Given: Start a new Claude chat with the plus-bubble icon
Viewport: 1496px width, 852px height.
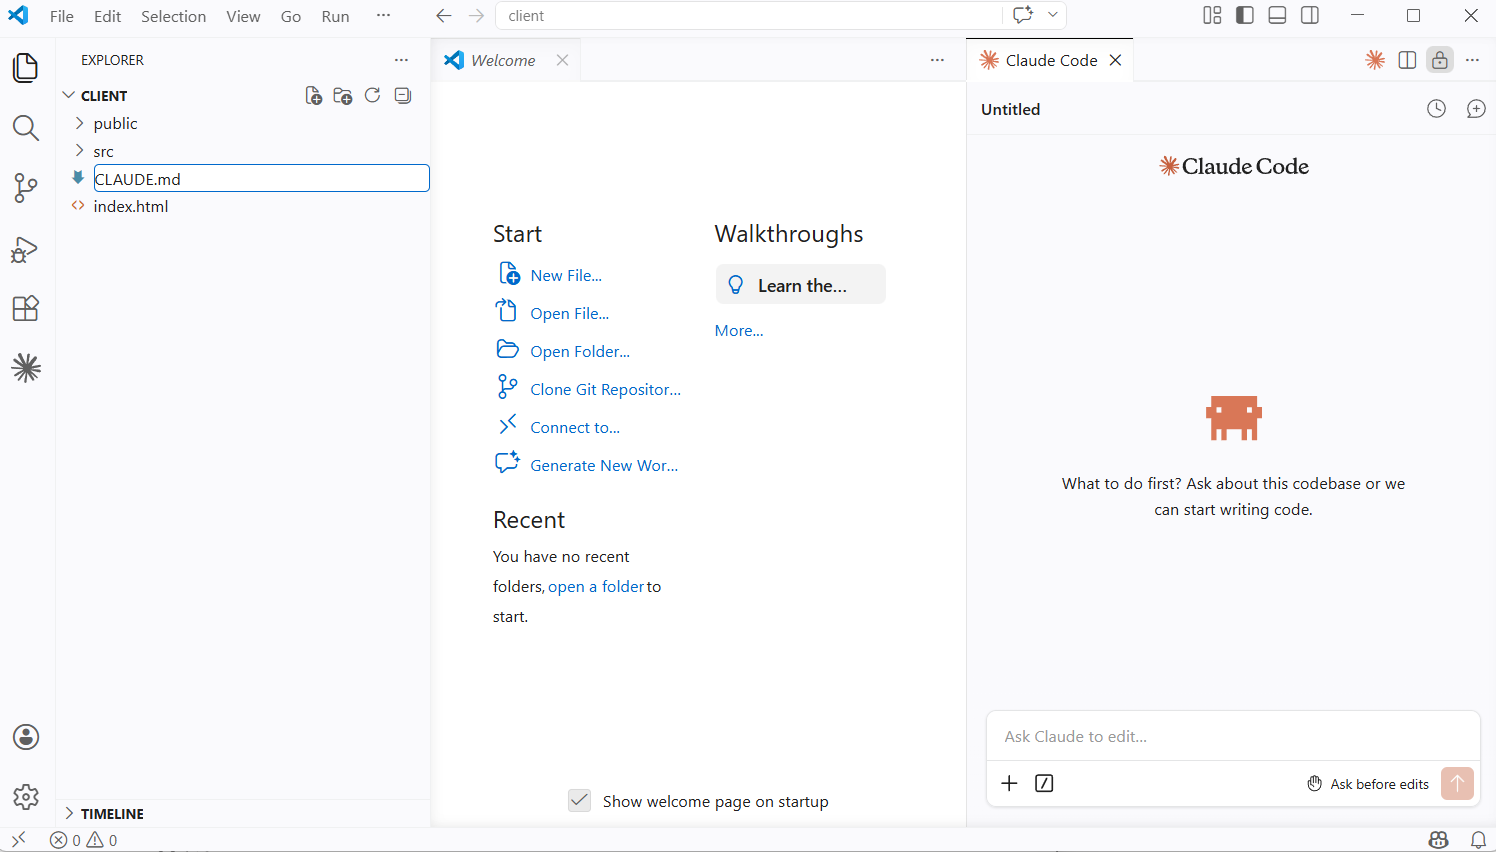Looking at the screenshot, I should 1476,108.
